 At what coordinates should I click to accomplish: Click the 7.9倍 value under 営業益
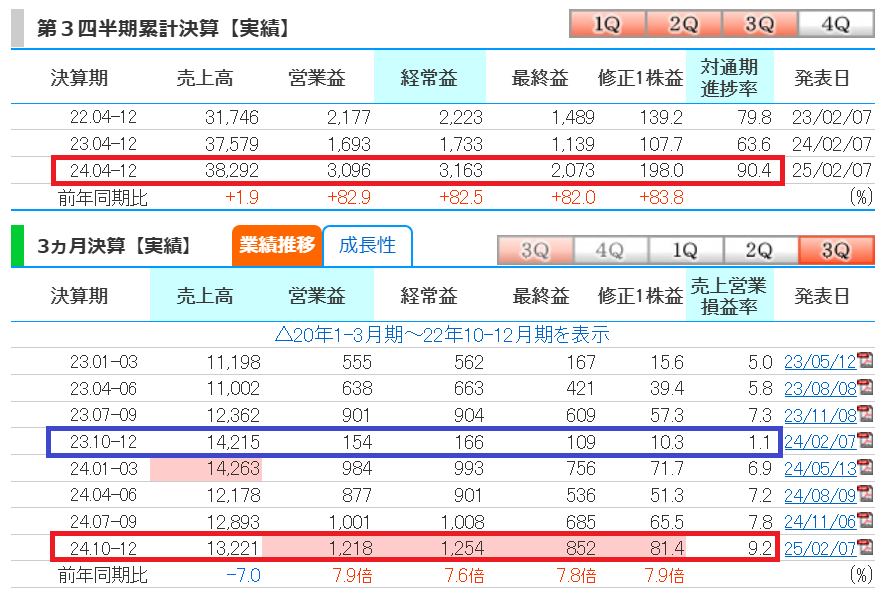pos(352,575)
